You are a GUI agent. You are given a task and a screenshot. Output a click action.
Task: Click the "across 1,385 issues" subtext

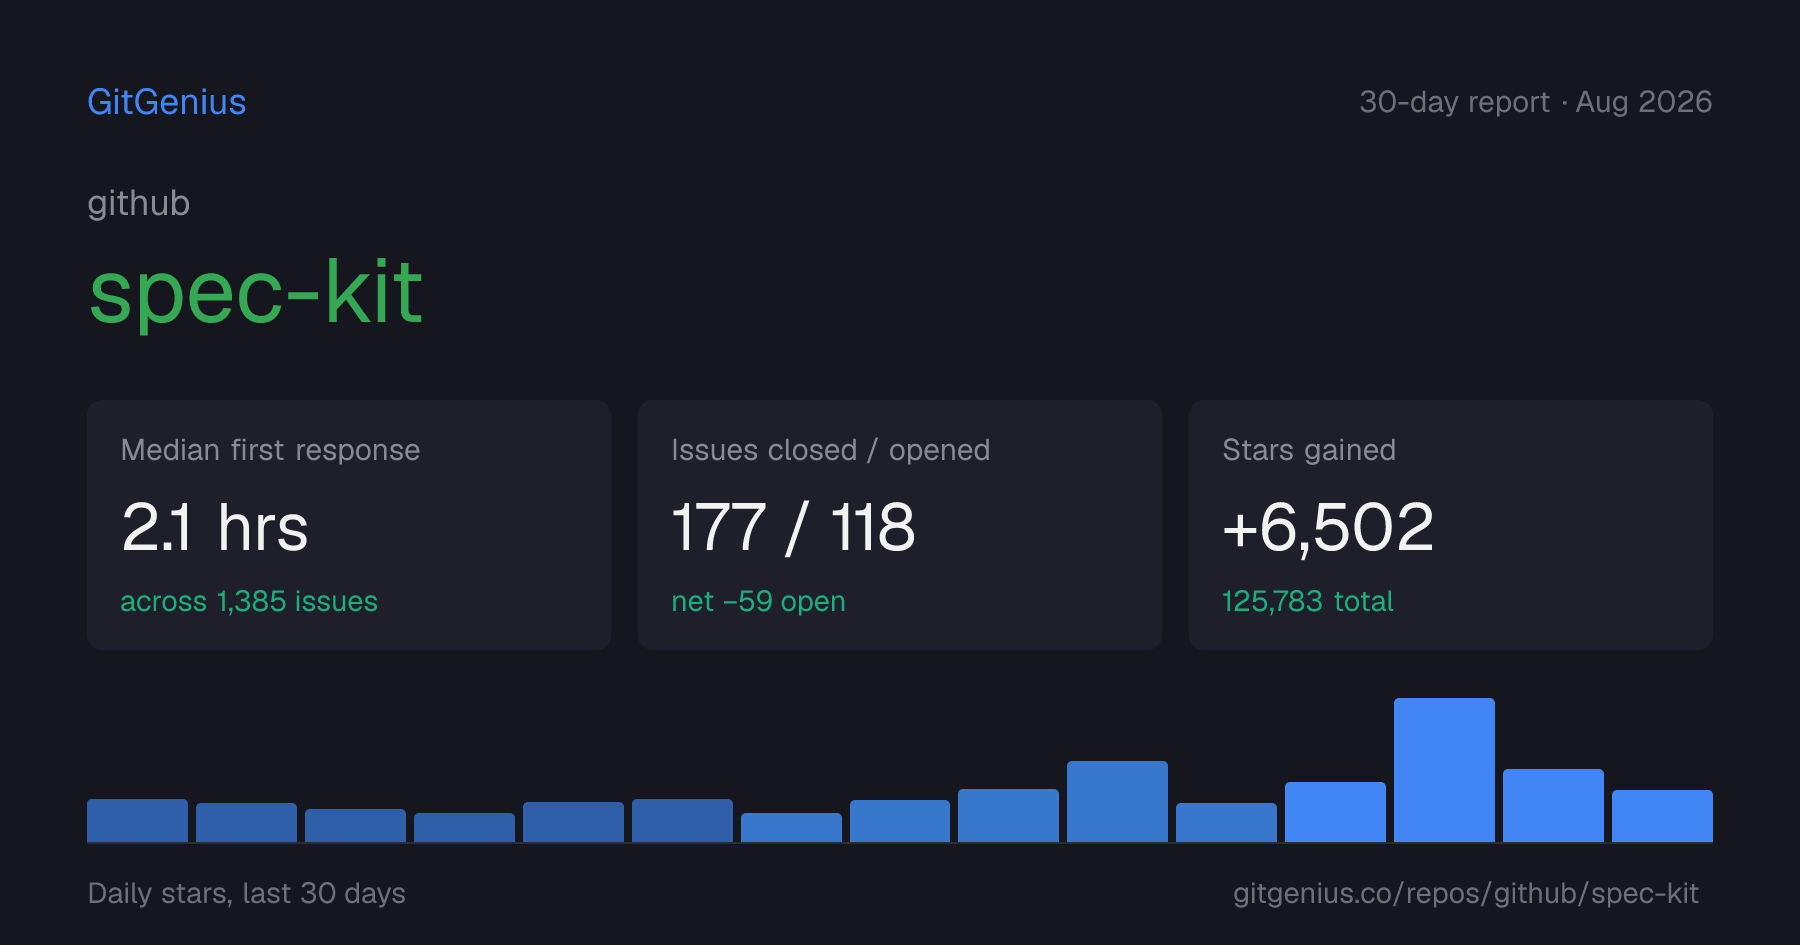tap(249, 601)
